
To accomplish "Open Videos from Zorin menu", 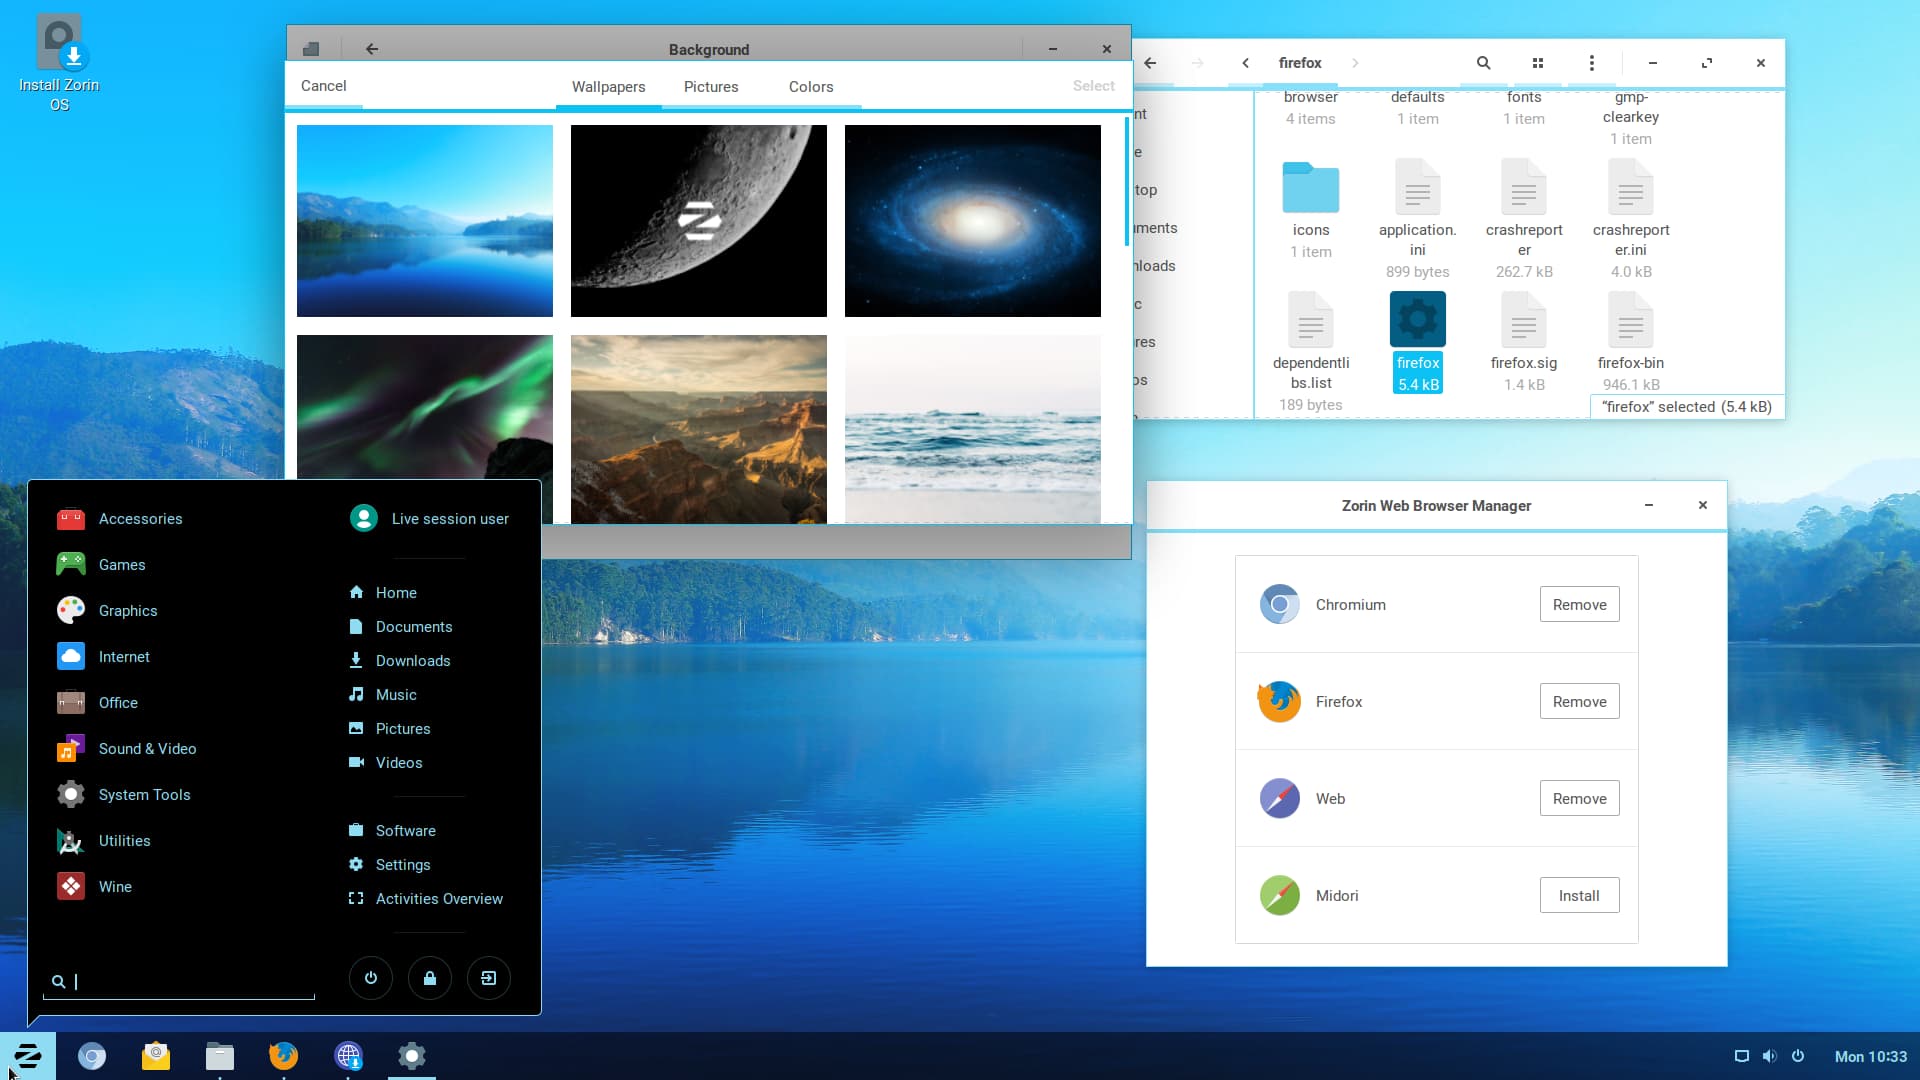I will pos(385,763).
